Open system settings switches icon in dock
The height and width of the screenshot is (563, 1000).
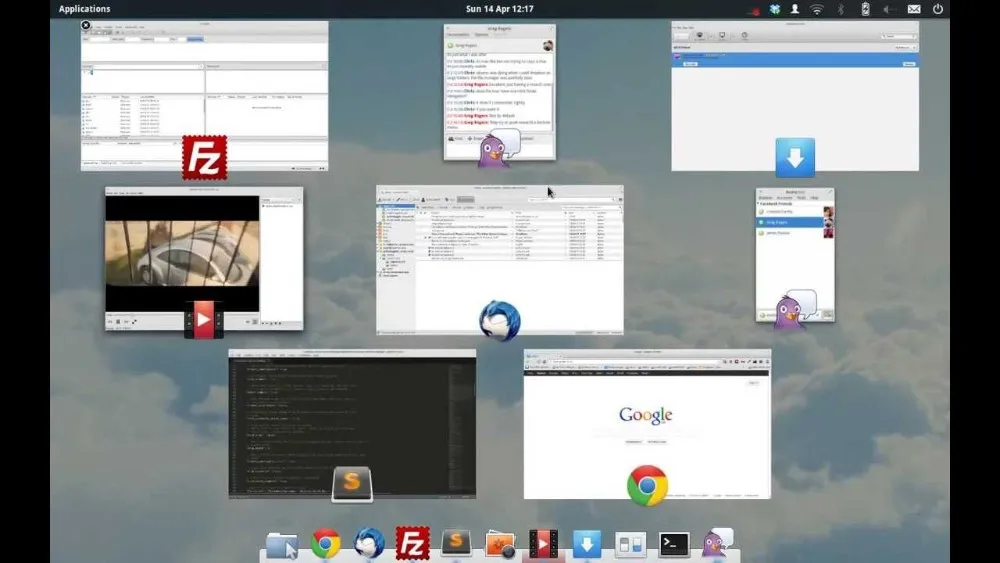point(630,545)
